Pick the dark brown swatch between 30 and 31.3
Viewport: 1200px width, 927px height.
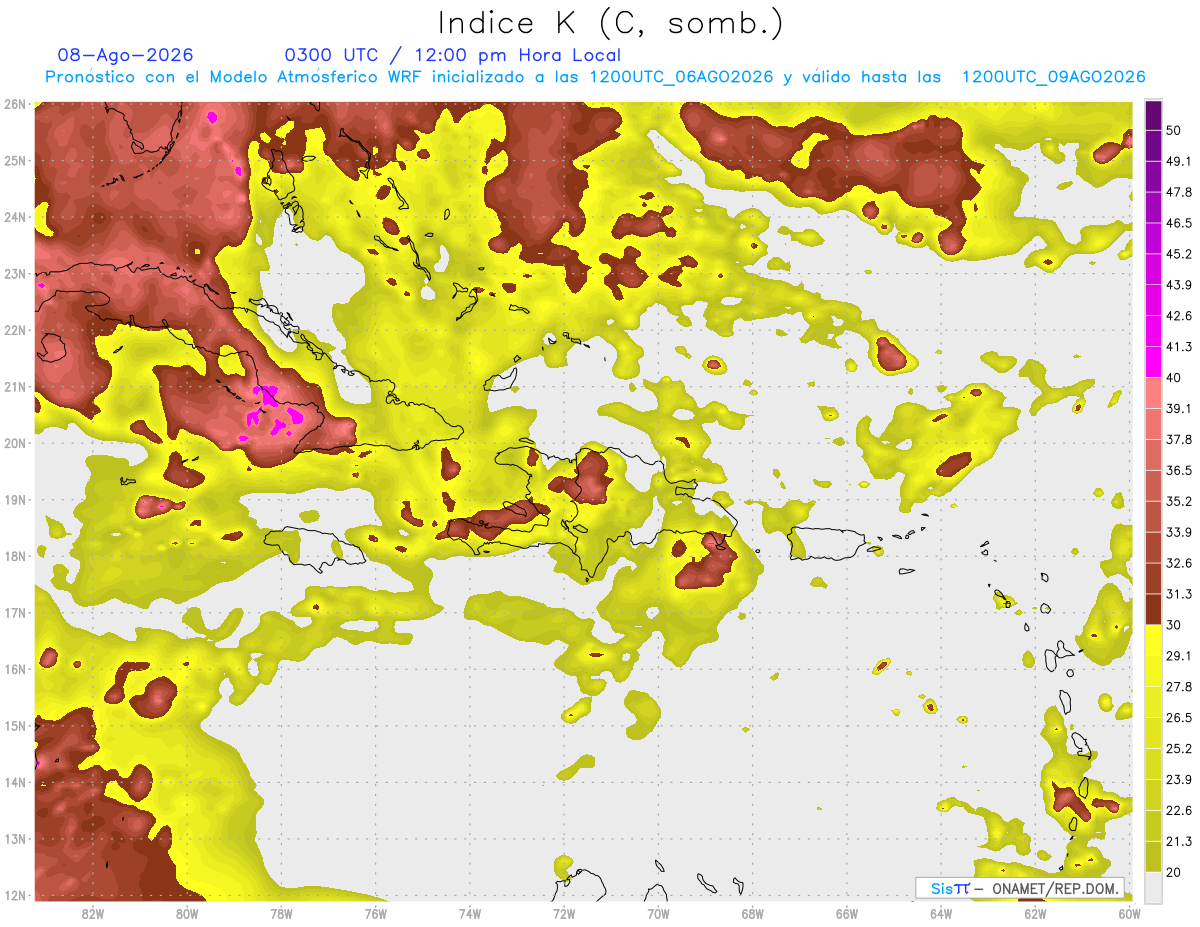point(1154,609)
